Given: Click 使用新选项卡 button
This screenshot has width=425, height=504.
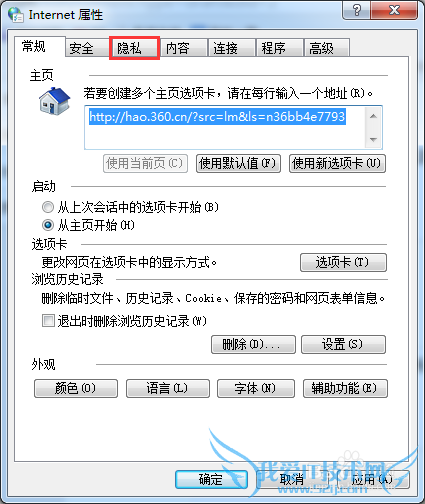Looking at the screenshot, I should (337, 163).
